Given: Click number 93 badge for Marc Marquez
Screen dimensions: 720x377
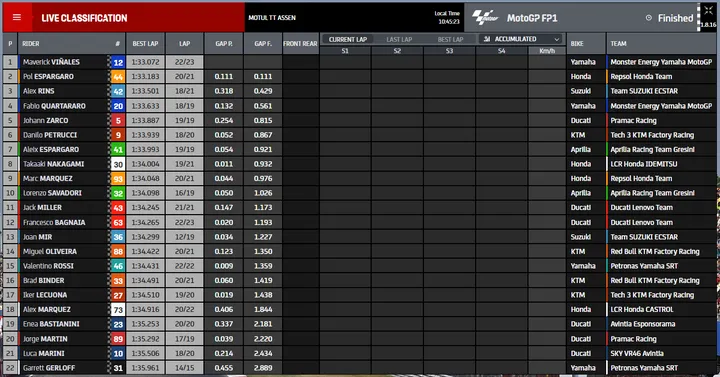Looking at the screenshot, I should 118,179.
